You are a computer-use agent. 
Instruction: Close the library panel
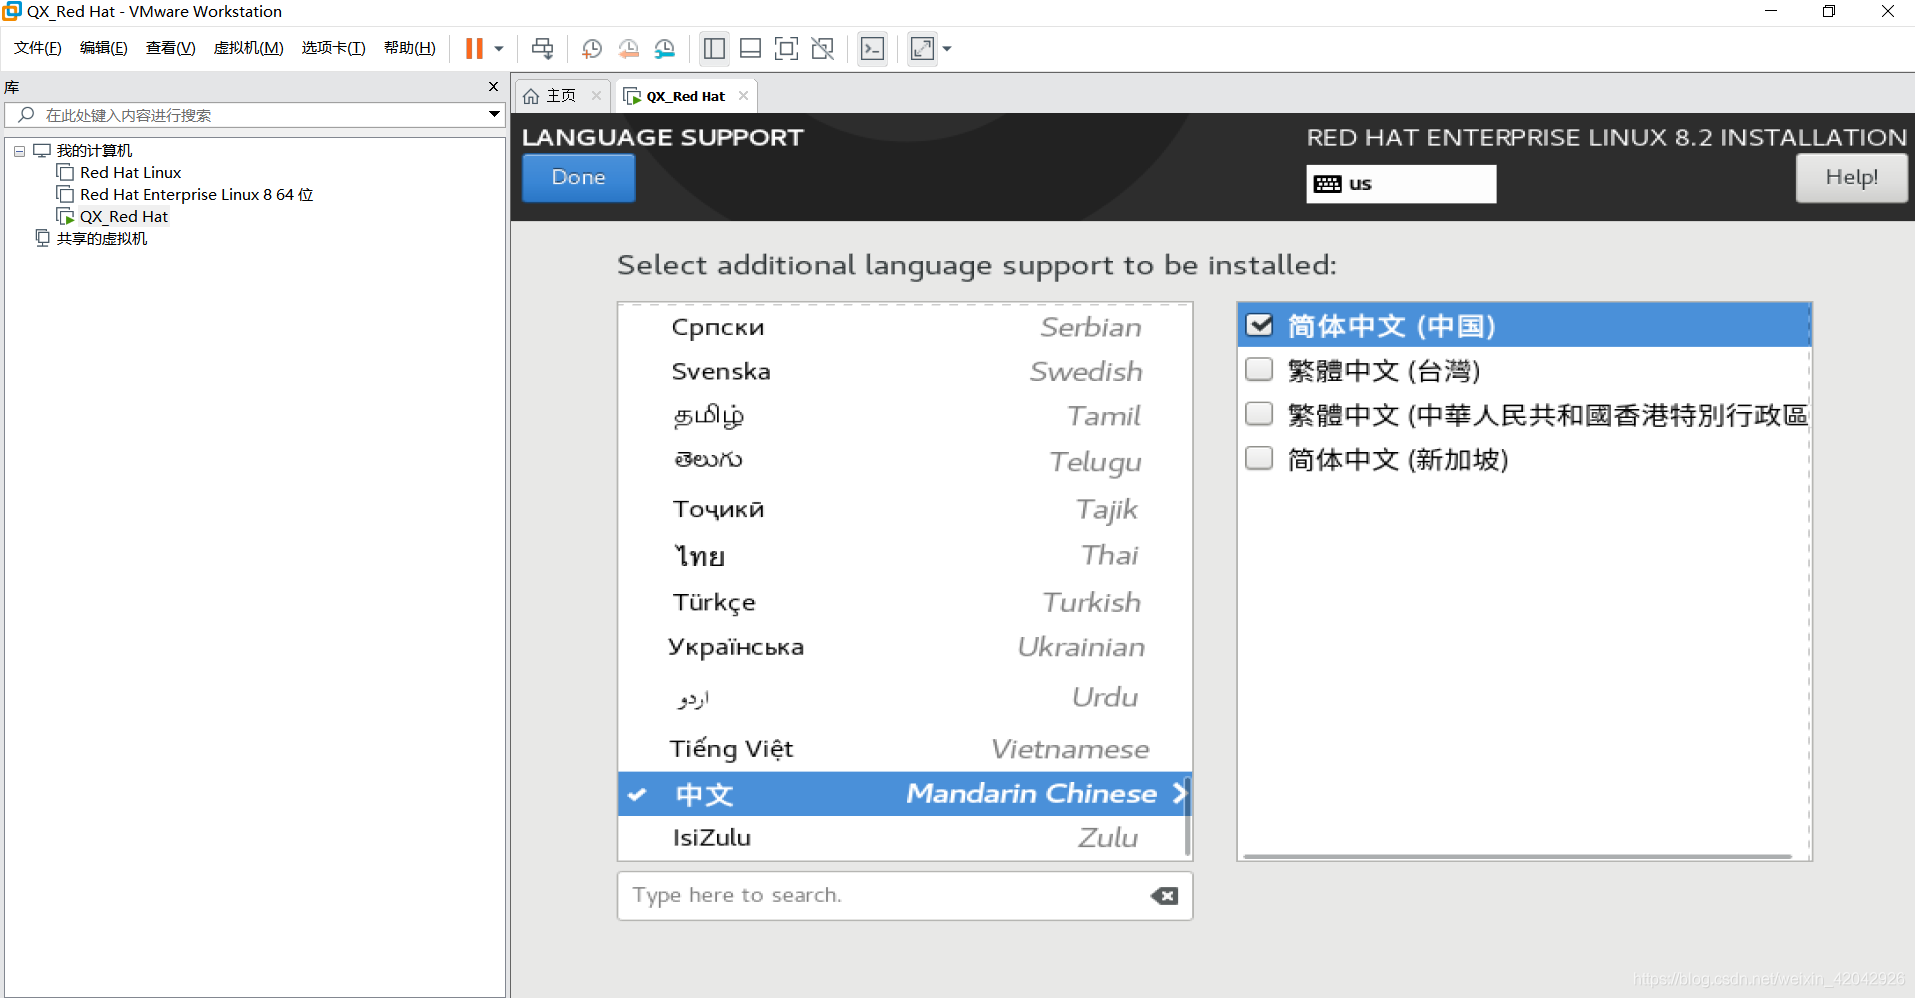coord(493,87)
